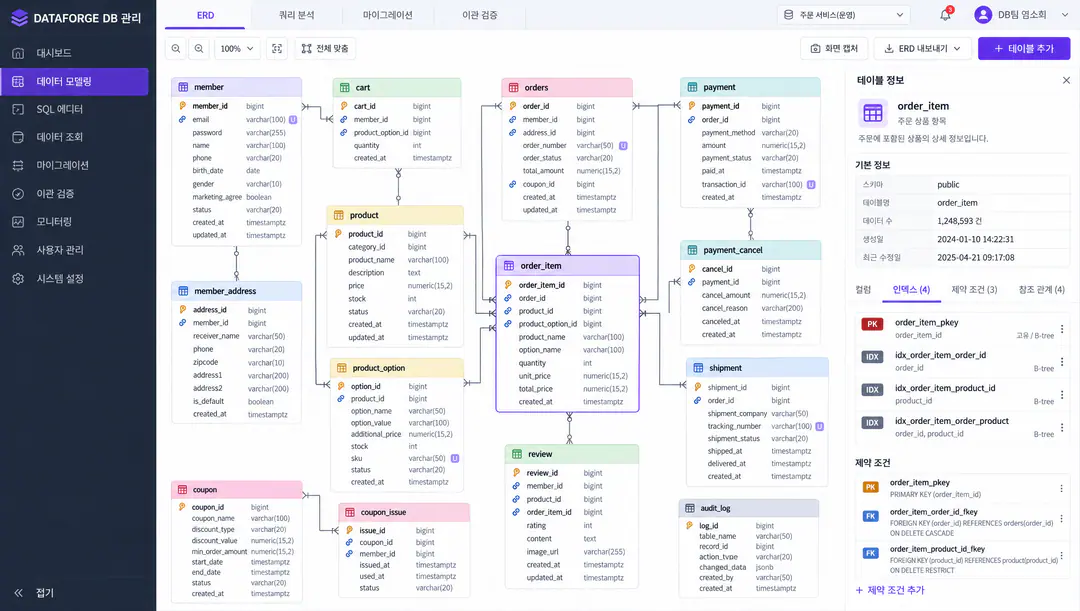Click the 화면 캡처 button
The image size is (1080, 611).
[834, 48]
